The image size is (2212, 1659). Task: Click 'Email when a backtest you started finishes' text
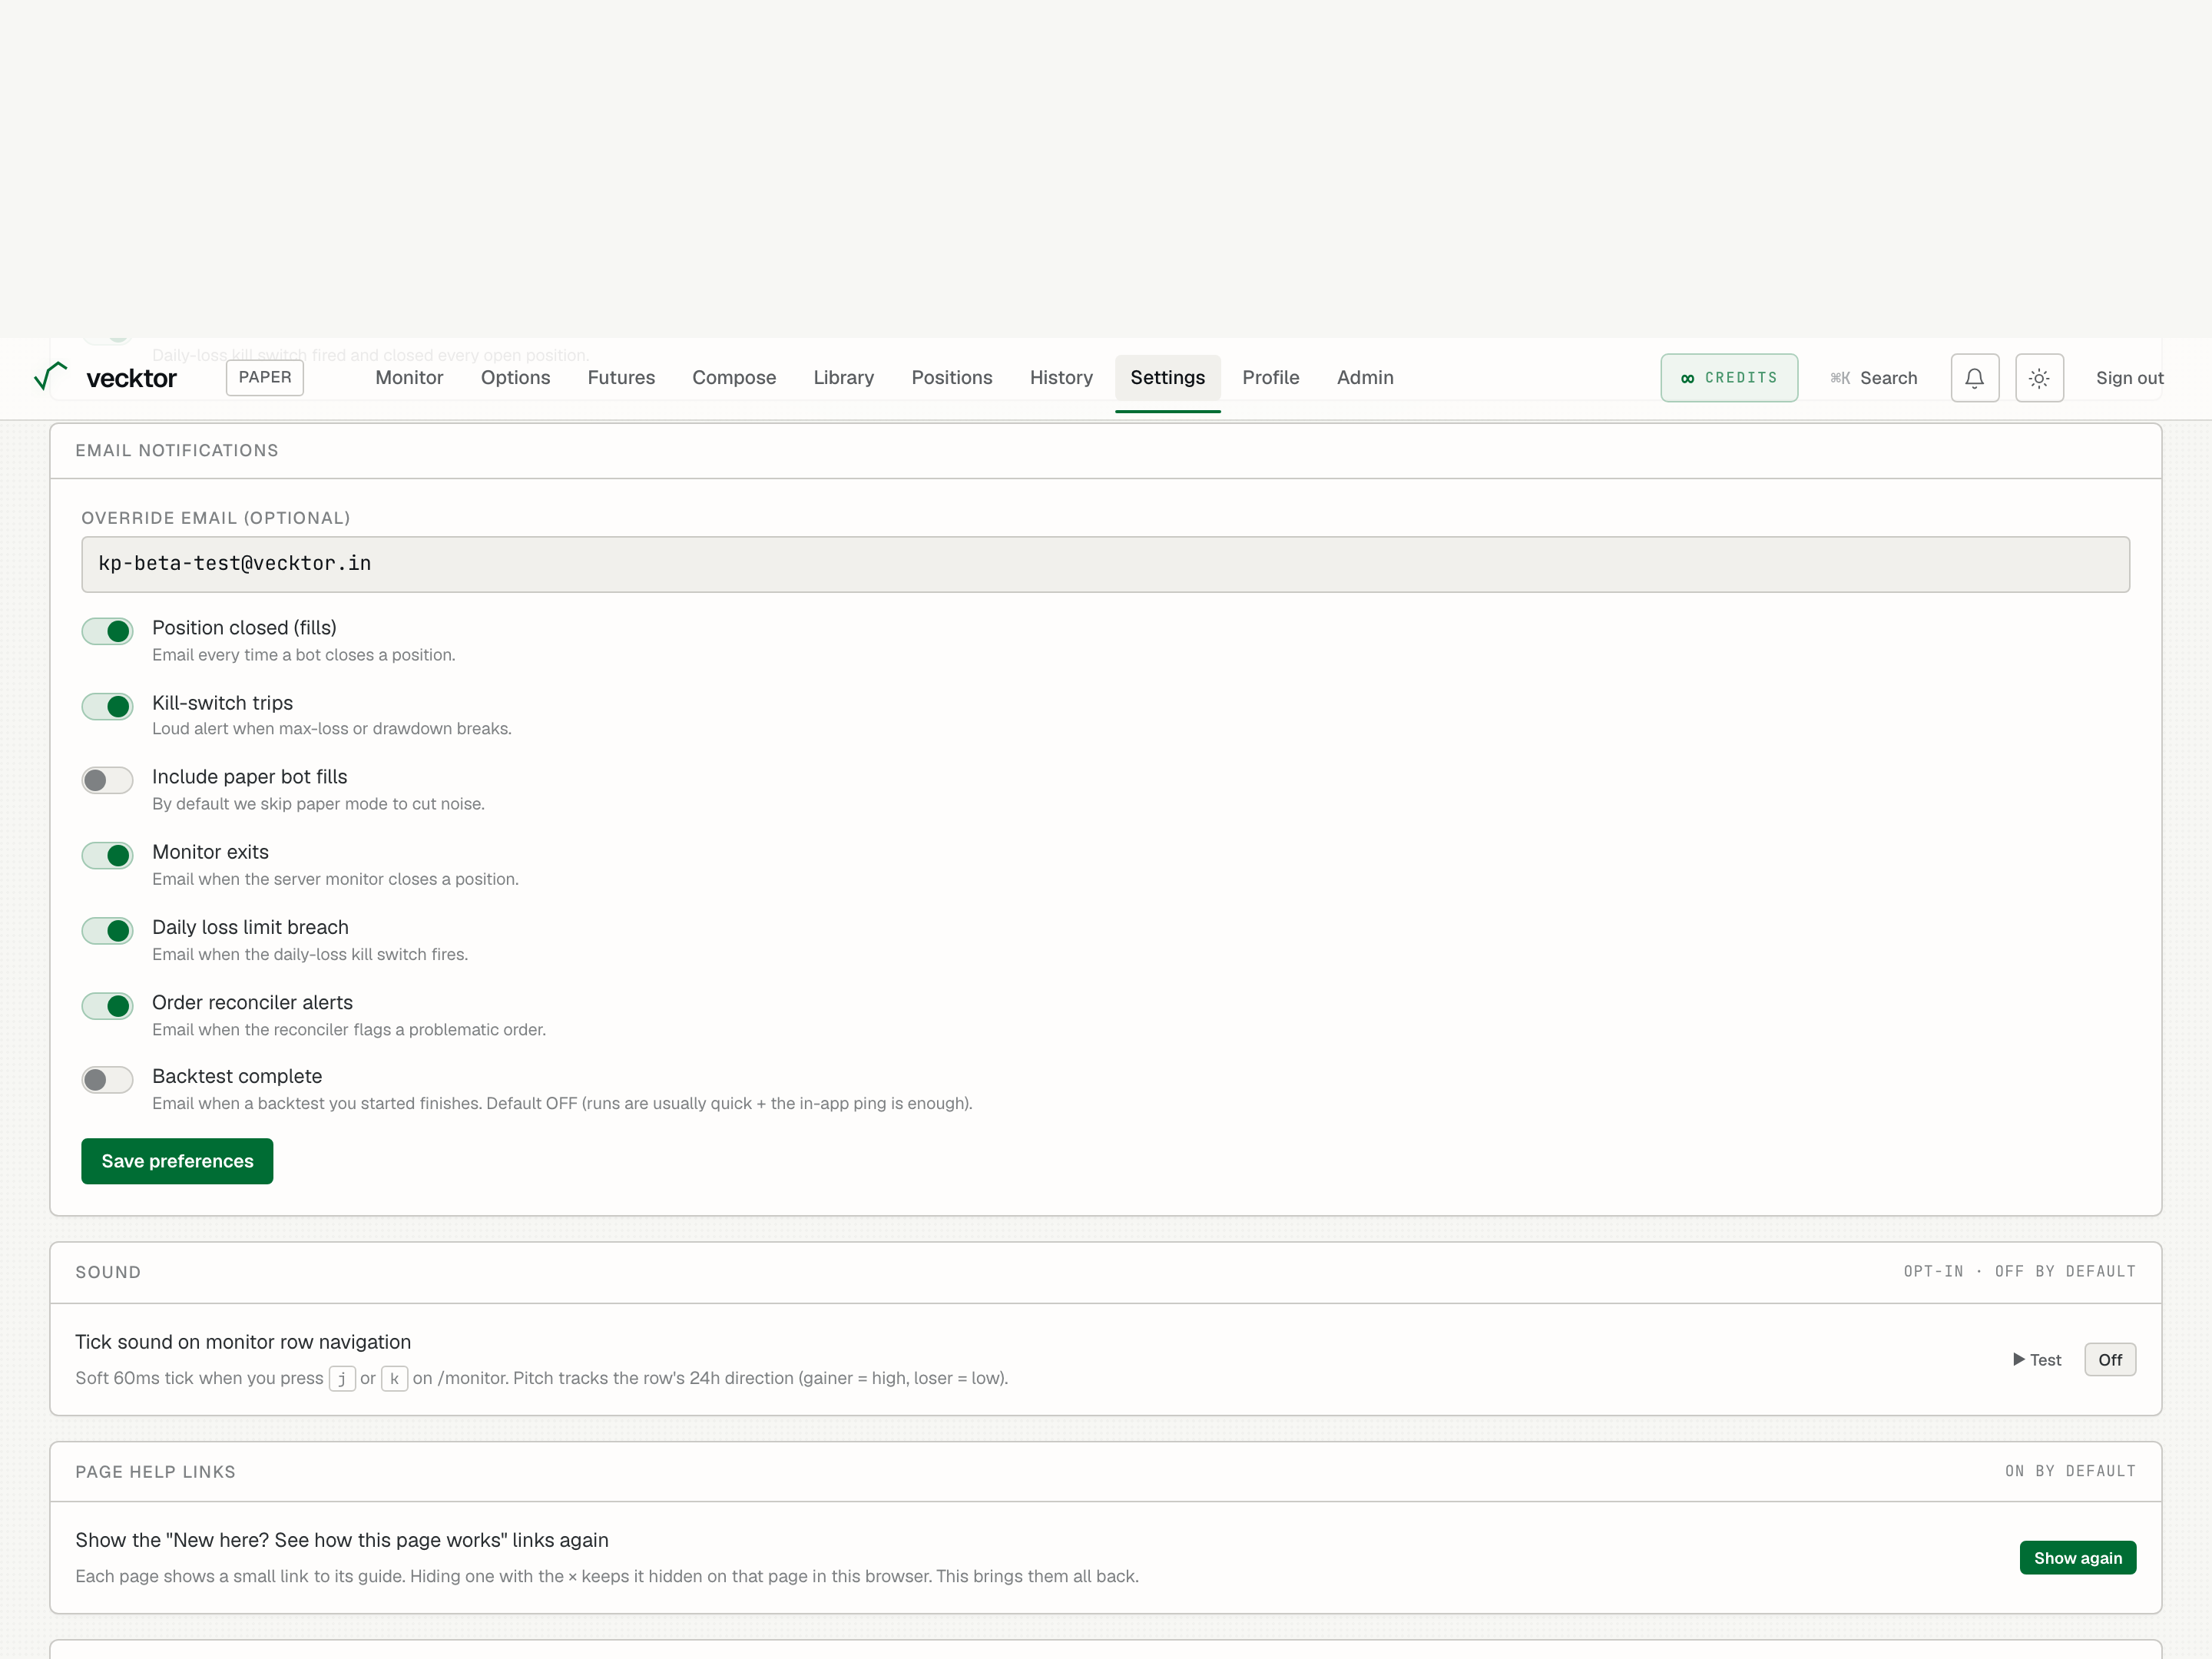(x=562, y=1104)
